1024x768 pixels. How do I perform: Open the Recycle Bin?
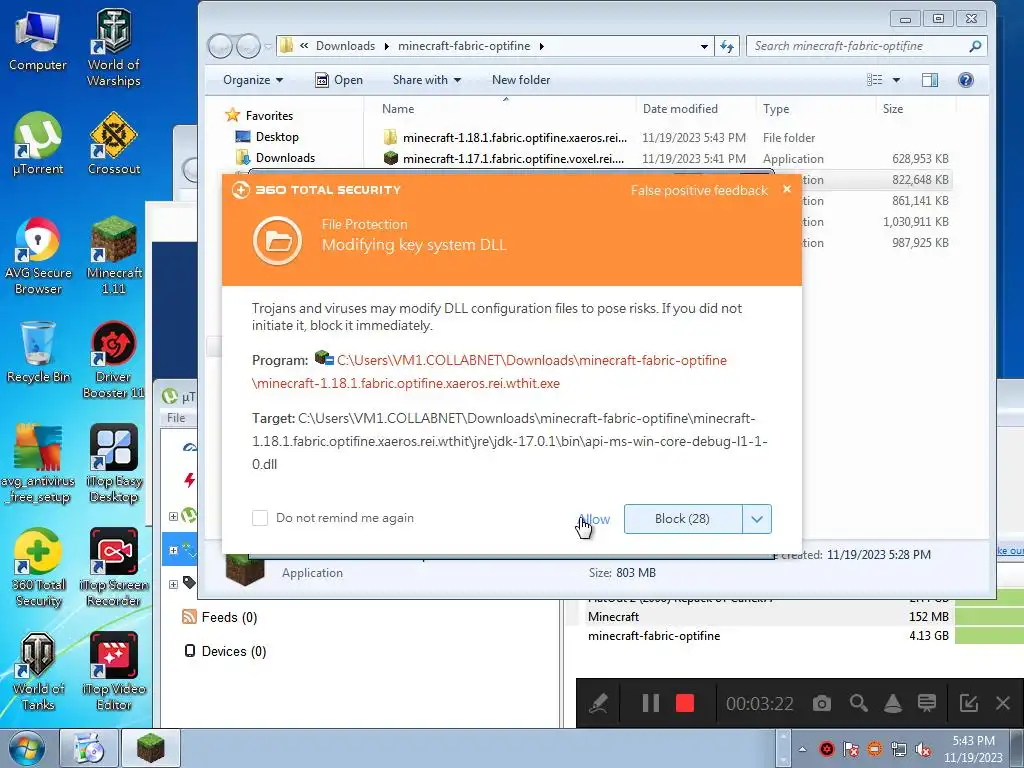(38, 353)
